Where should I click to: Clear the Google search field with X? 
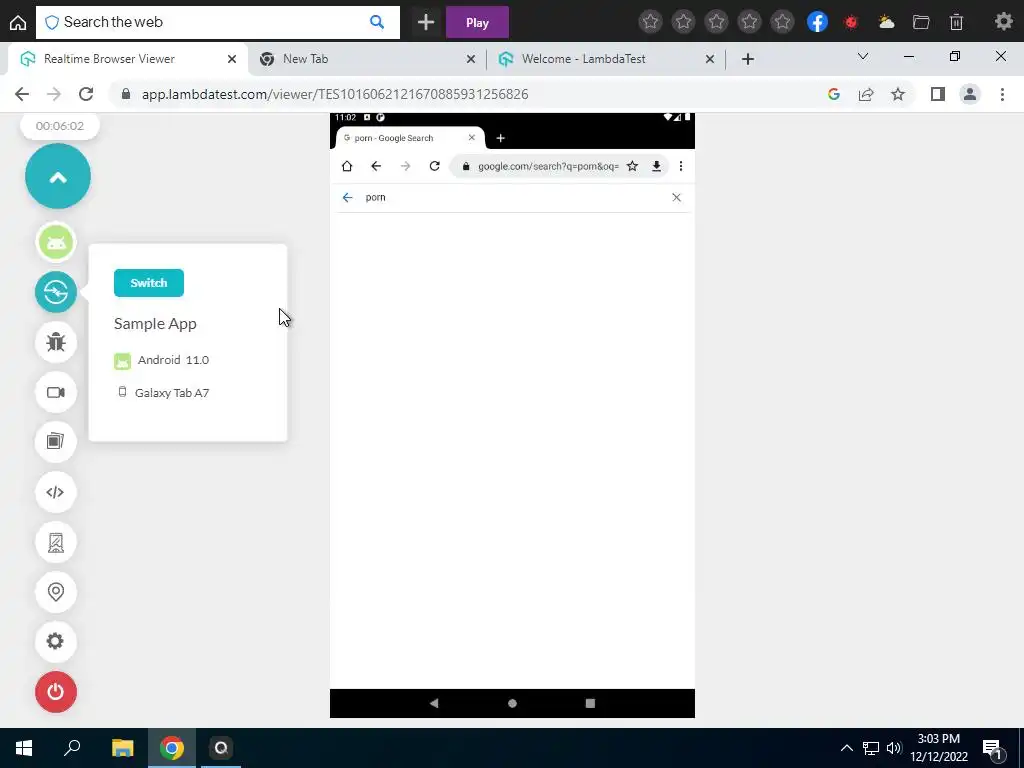677,197
